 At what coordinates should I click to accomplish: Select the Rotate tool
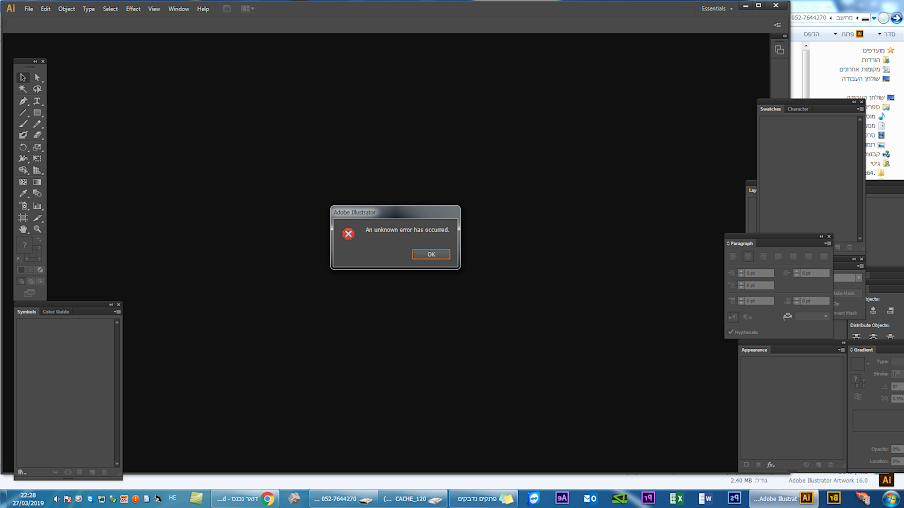tap(23, 148)
